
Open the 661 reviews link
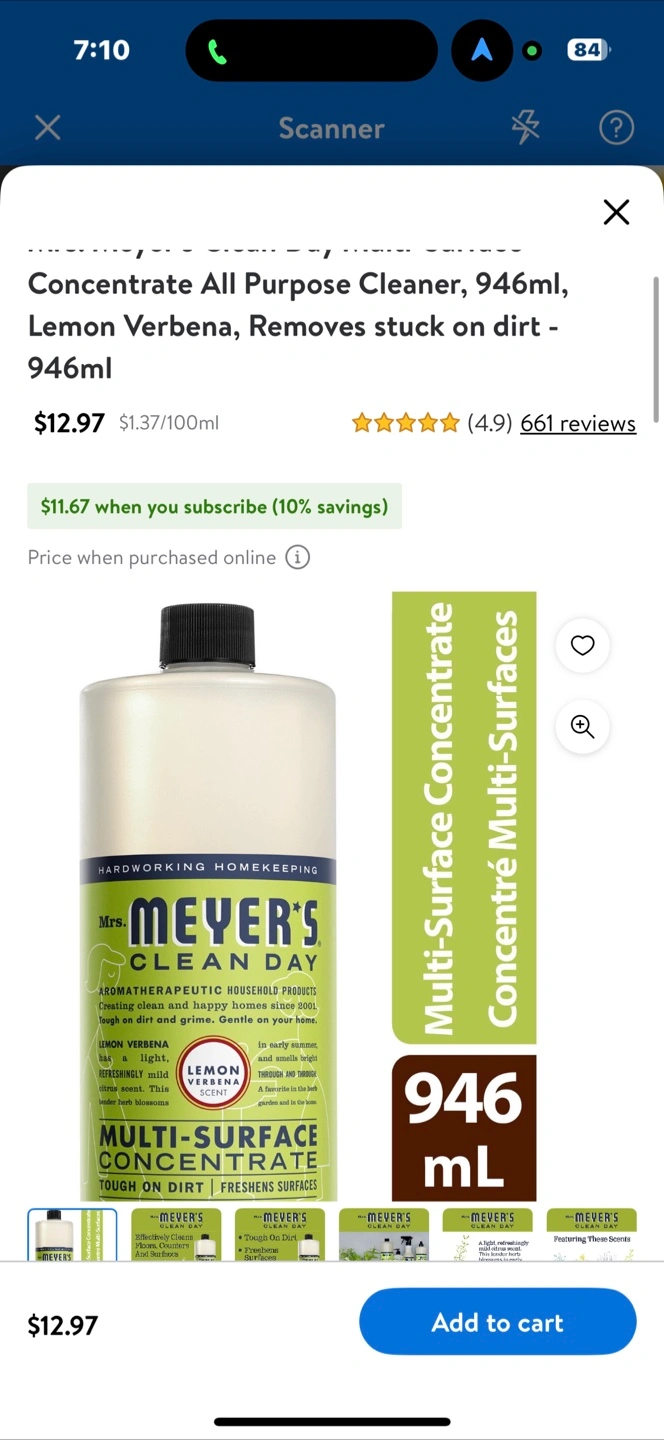[x=578, y=423]
